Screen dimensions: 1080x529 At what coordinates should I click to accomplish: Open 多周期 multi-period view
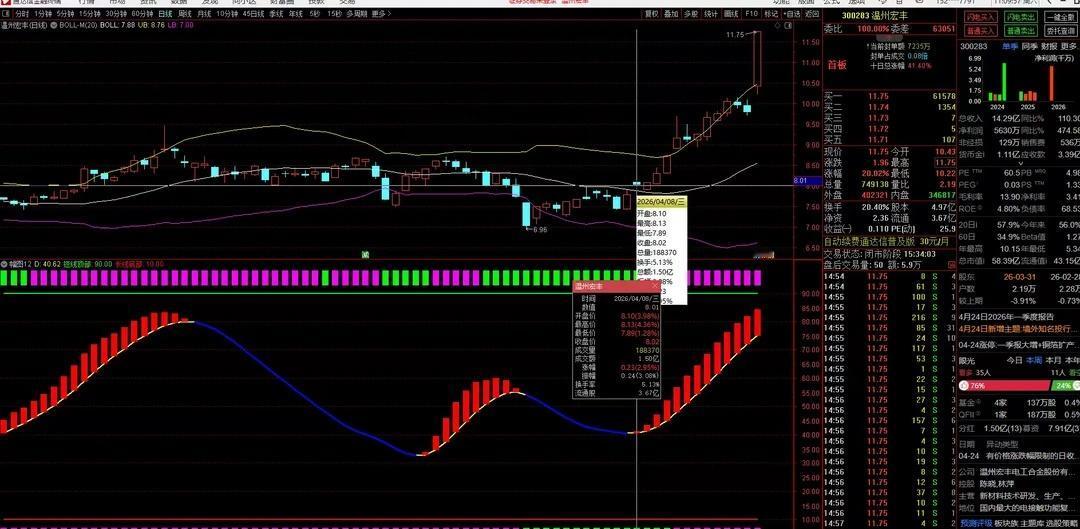[356, 13]
